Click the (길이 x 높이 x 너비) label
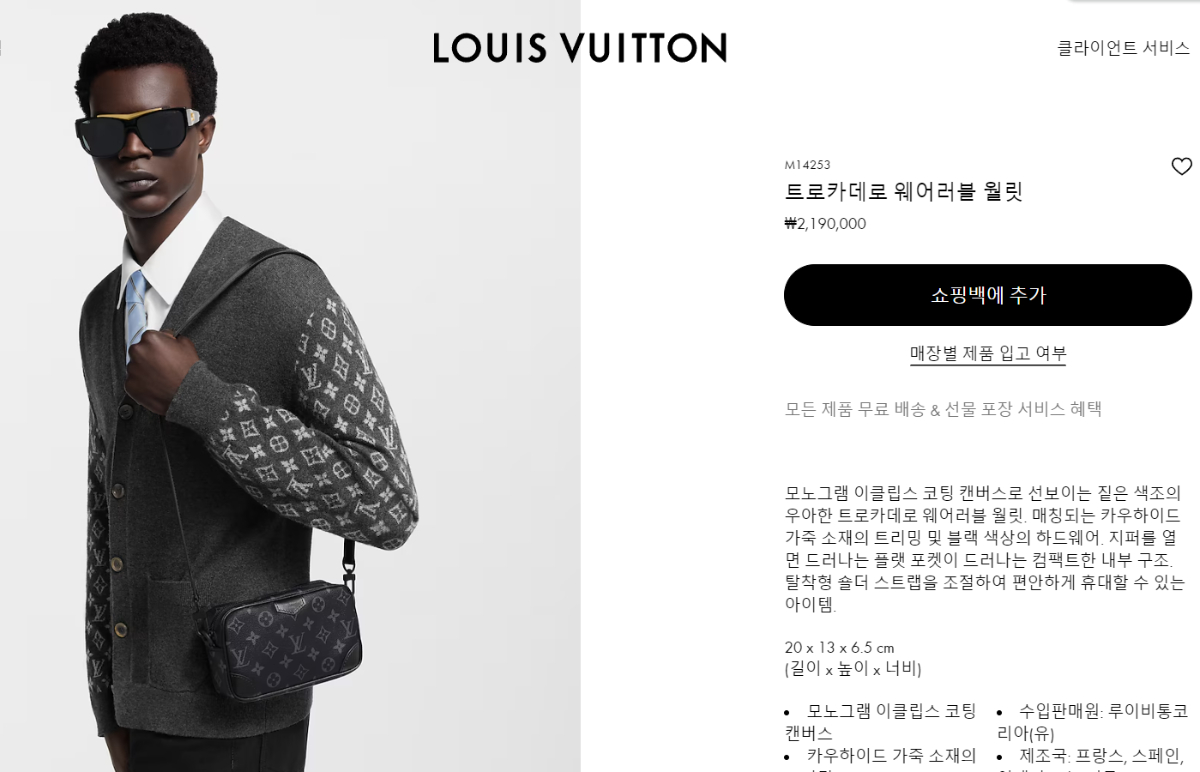Viewport: 1200px width, 772px height. tap(853, 669)
